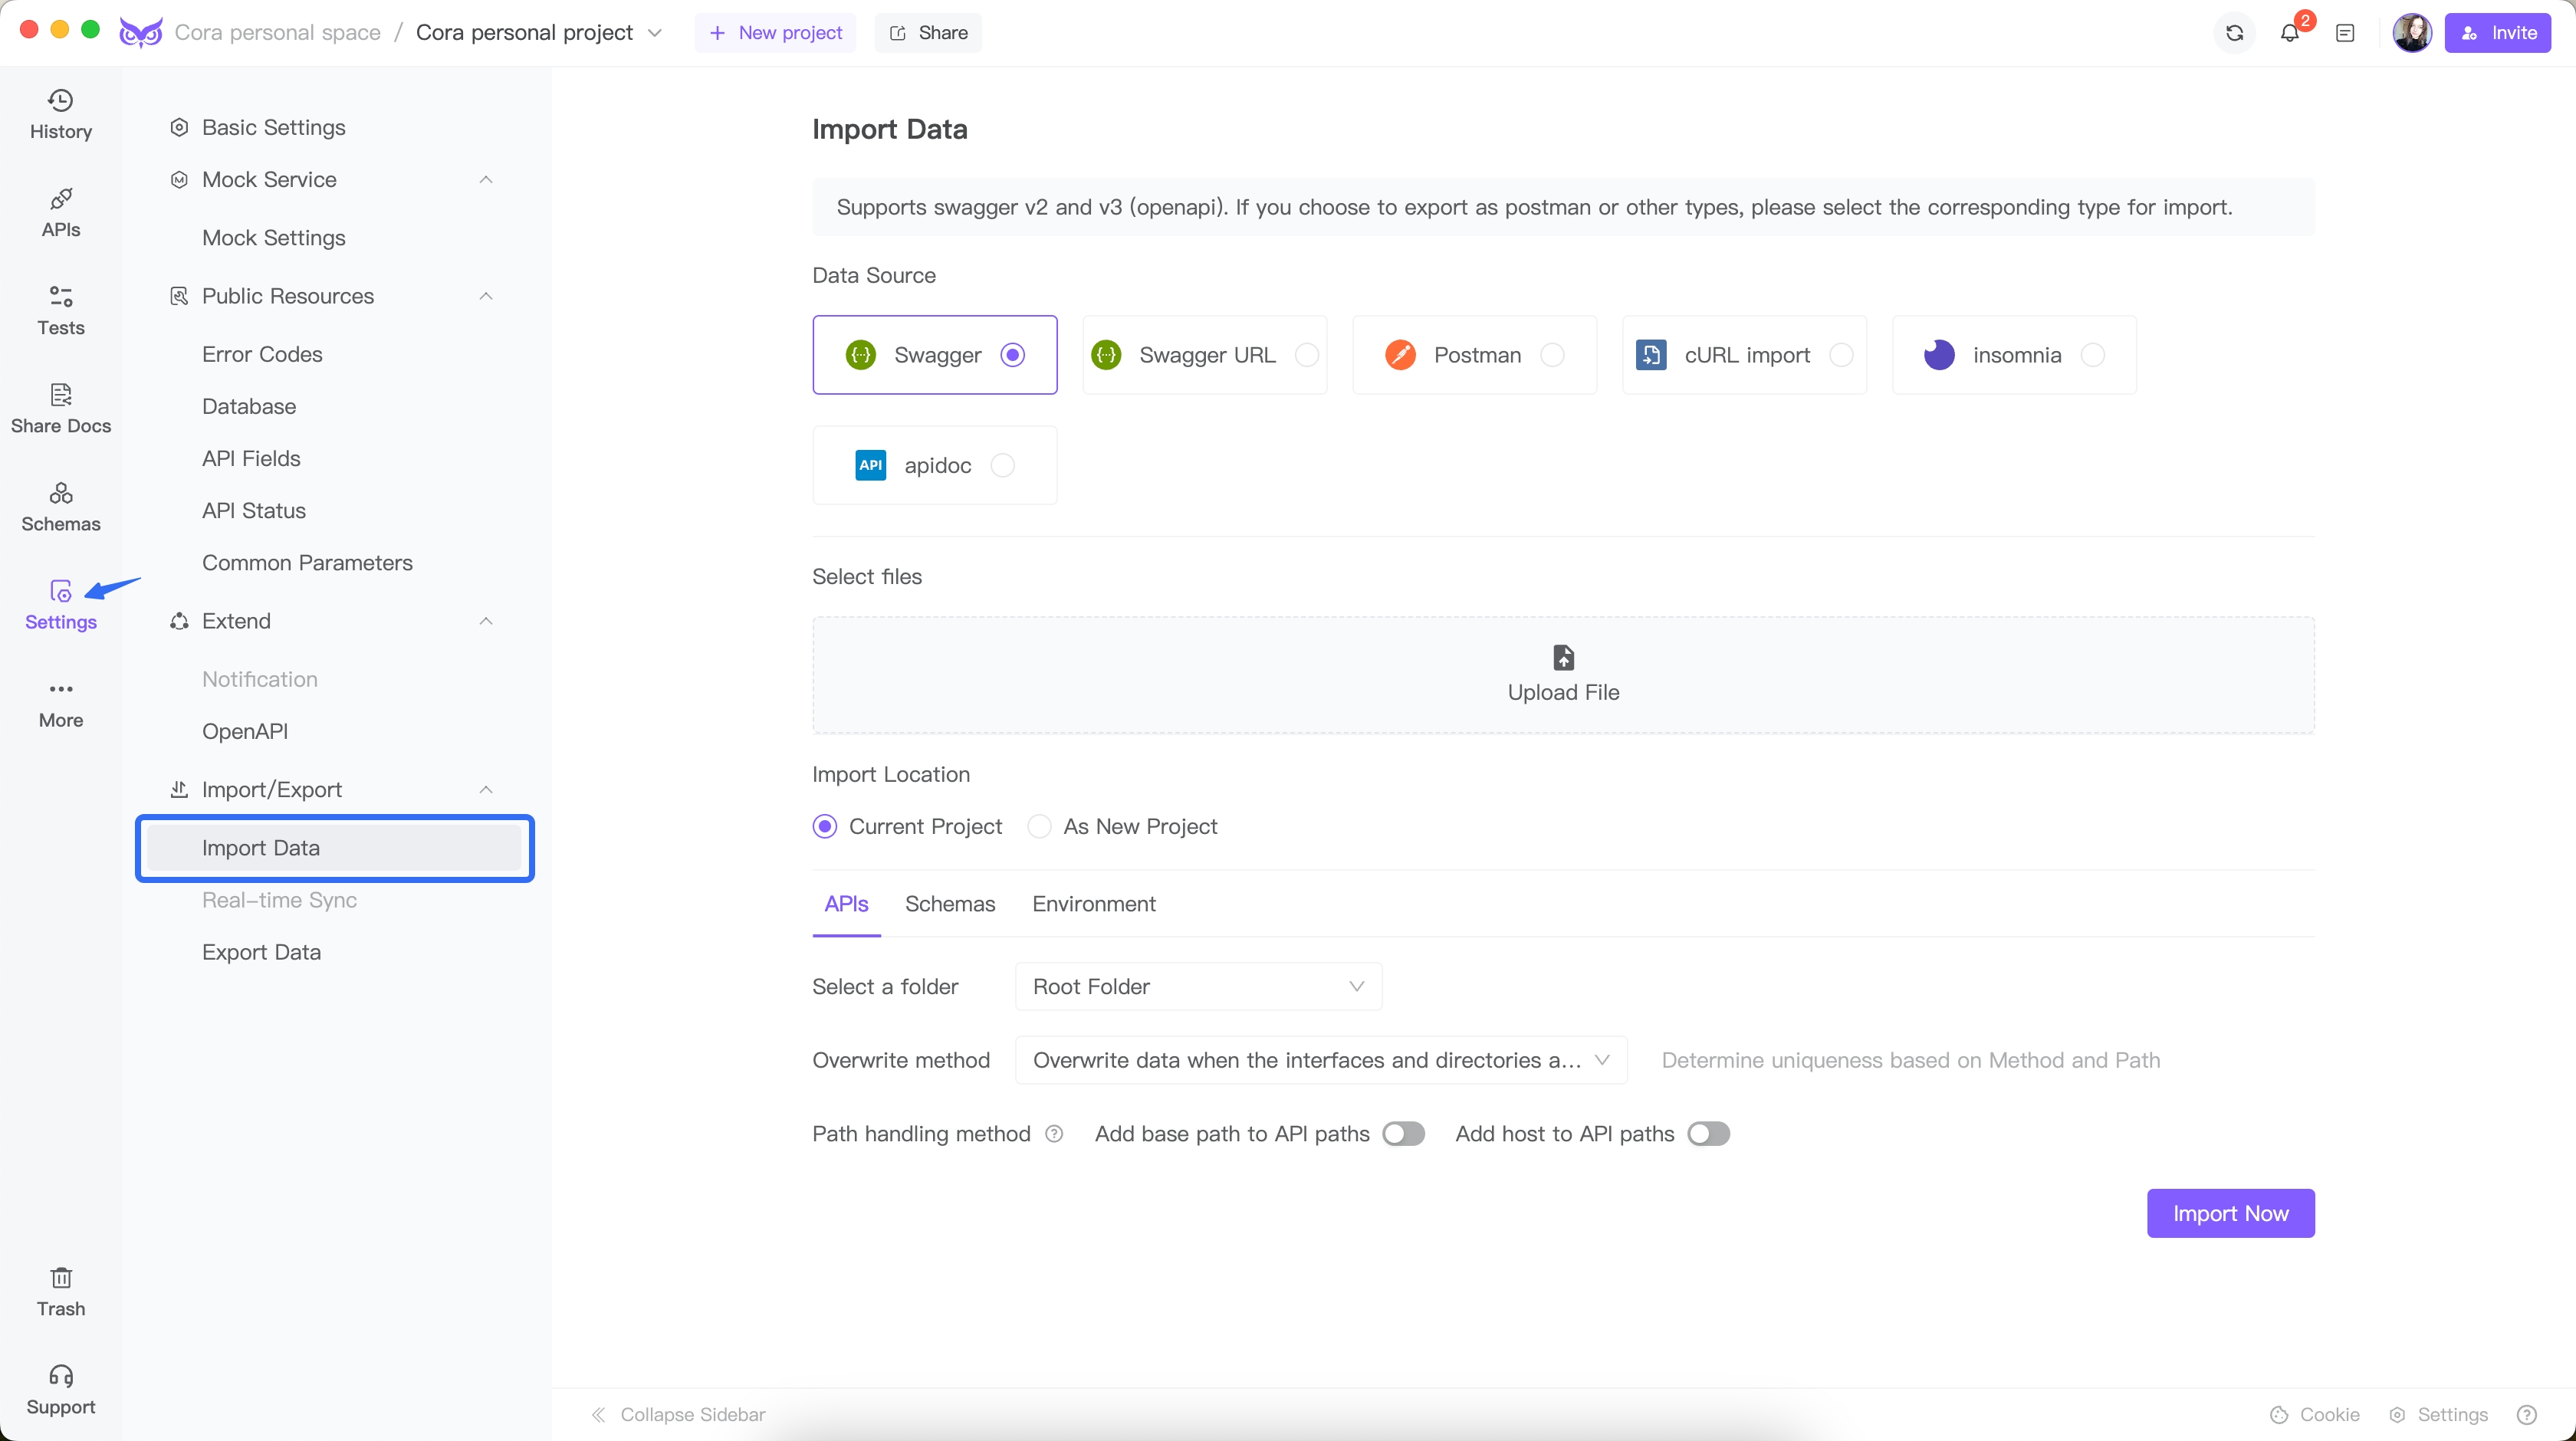The image size is (2576, 1441).
Task: Click the Support icon in sidebar
Action: tap(60, 1377)
